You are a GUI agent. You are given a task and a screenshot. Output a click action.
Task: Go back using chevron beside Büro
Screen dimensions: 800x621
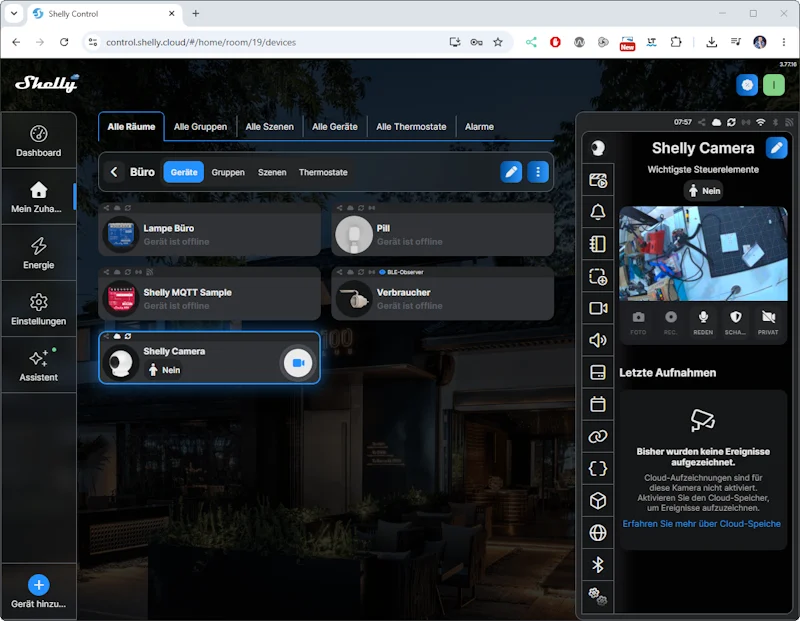point(114,172)
